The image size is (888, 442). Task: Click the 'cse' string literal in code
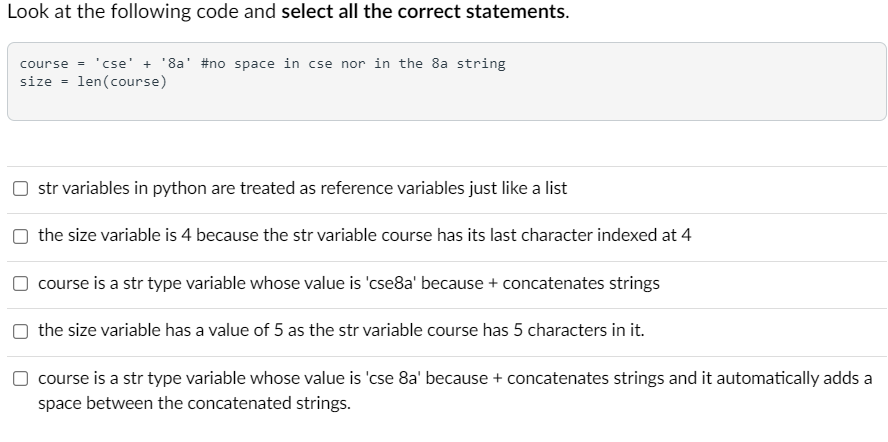coord(114,63)
